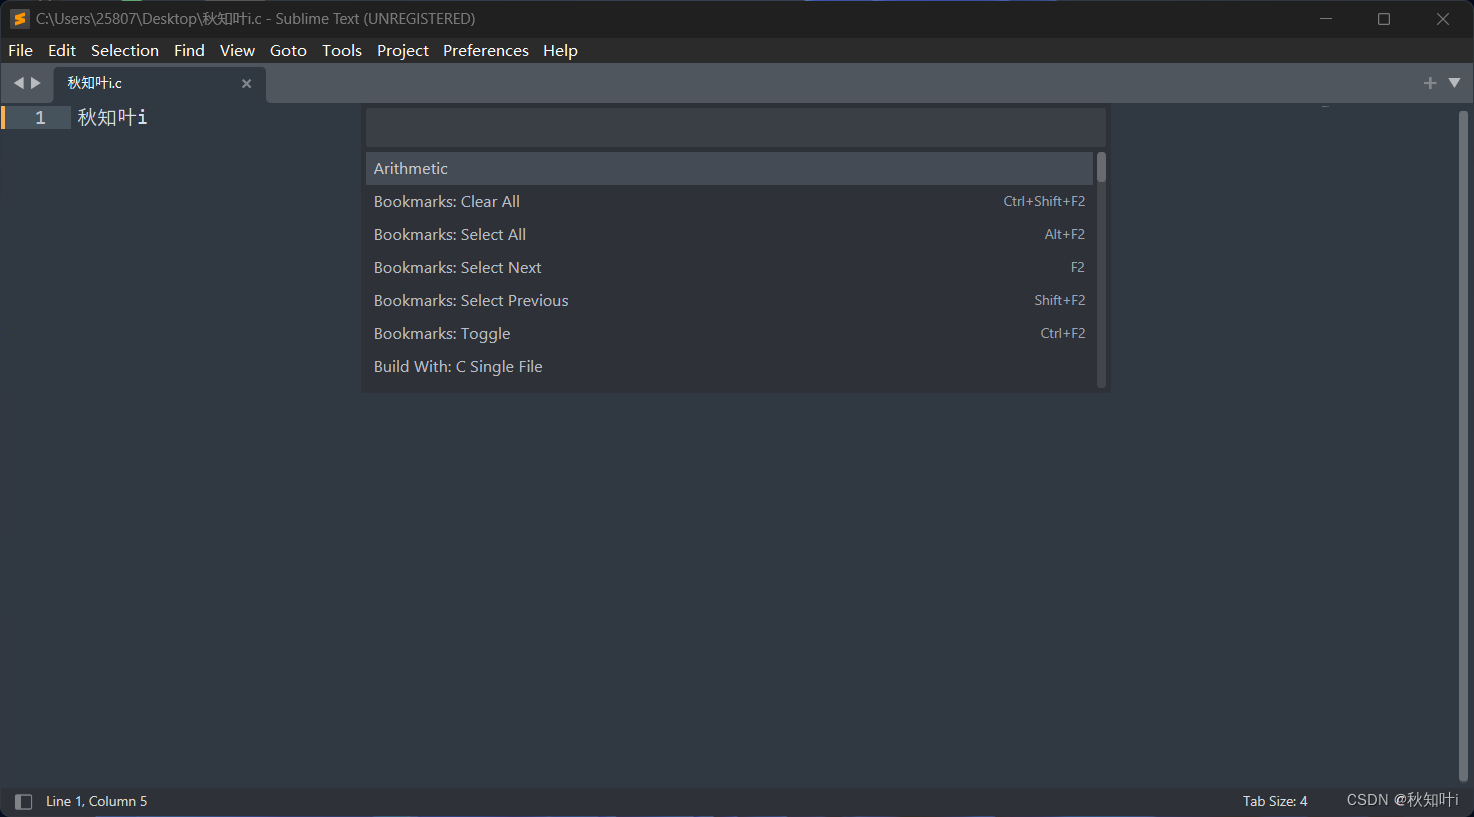
Task: Run Bookmarks: Select All command
Action: pyautogui.click(x=729, y=234)
